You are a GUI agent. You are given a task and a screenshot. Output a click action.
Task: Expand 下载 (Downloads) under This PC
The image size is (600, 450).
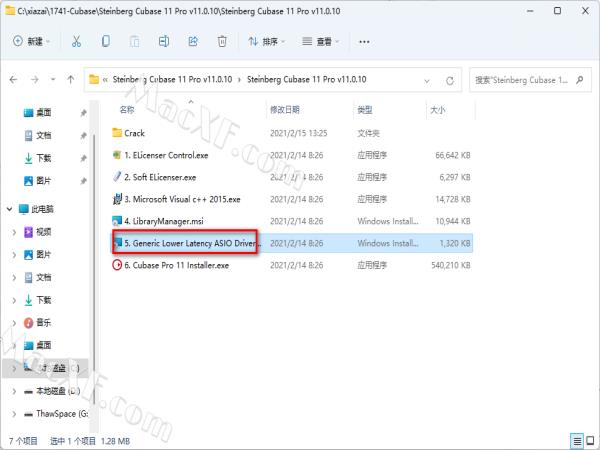coord(14,300)
